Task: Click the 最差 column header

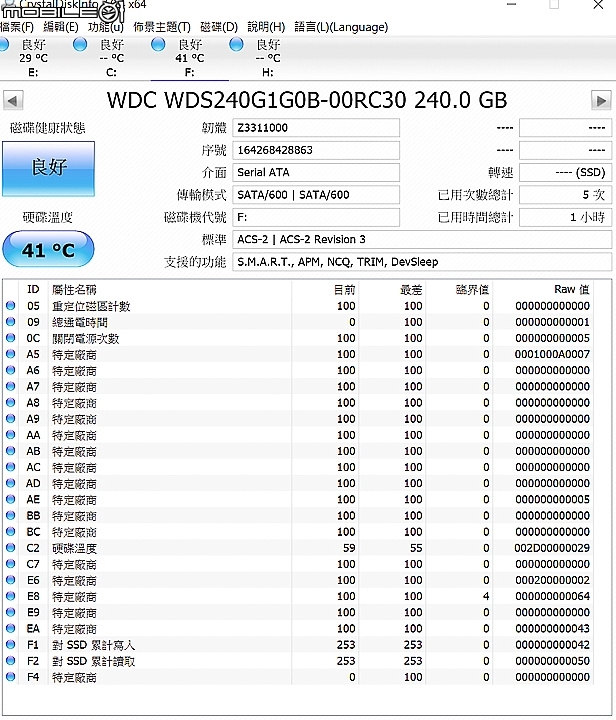Action: [x=392, y=289]
